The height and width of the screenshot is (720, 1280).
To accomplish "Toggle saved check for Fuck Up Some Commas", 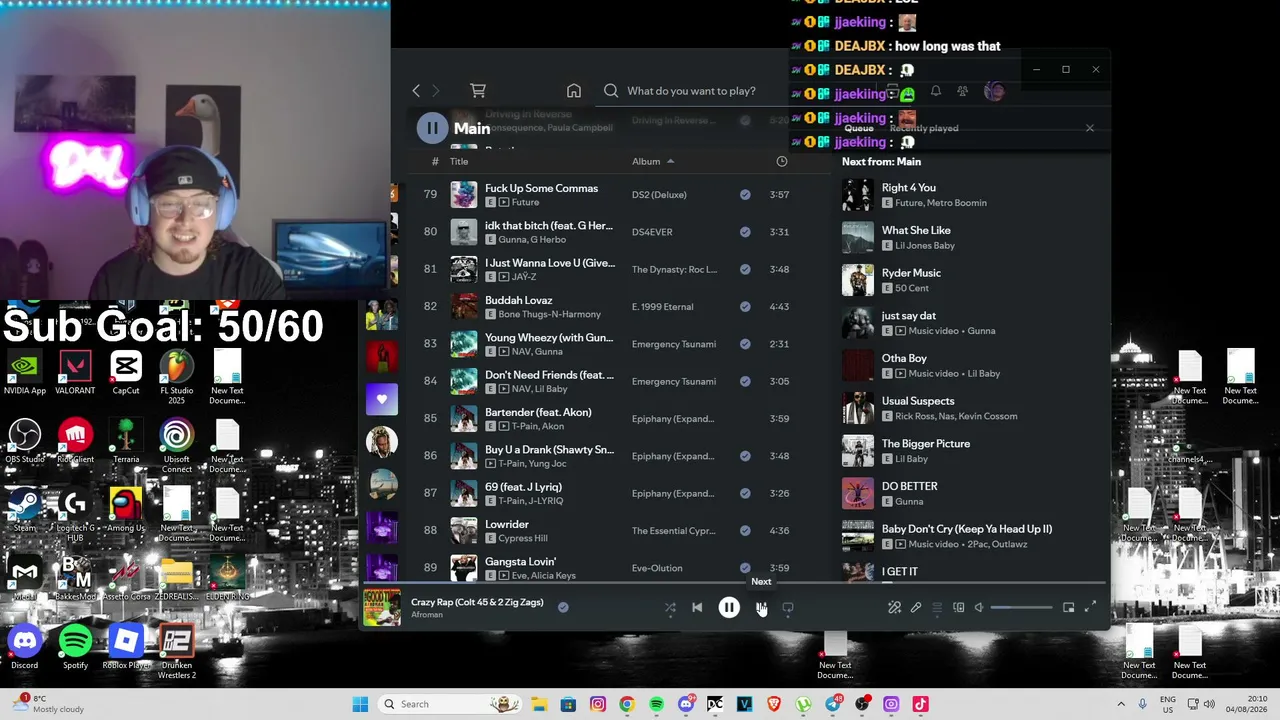I will pyautogui.click(x=745, y=195).
